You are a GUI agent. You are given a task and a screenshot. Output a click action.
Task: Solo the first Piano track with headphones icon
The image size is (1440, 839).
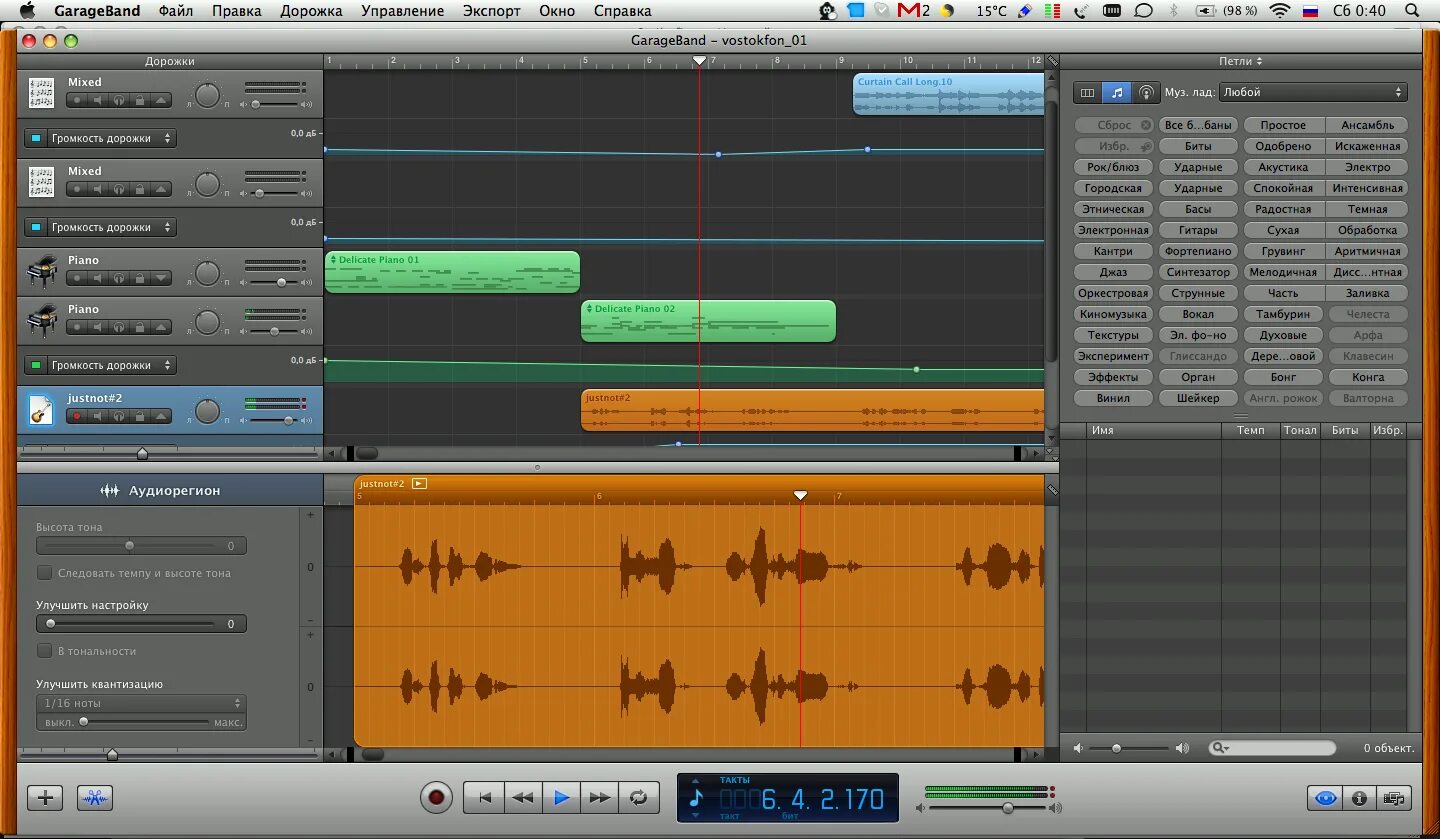click(x=120, y=277)
